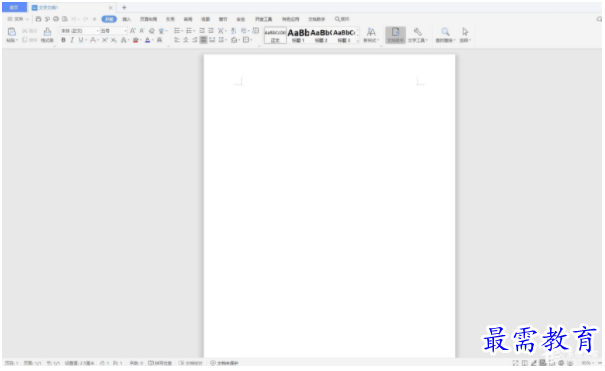Clear formatting with the eraser icon
The width and height of the screenshot is (605, 371).
[151, 30]
